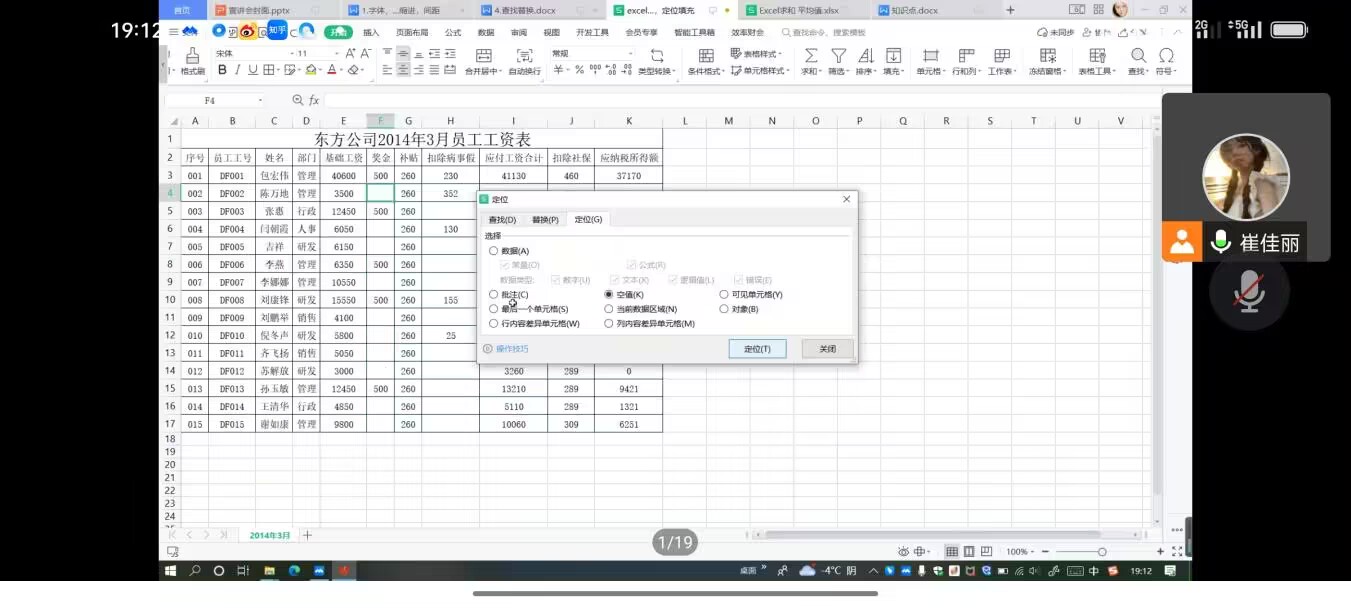This screenshot has width=1351, height=608.
Task: Expand the Name Box F4 dropdown
Action: 260,101
